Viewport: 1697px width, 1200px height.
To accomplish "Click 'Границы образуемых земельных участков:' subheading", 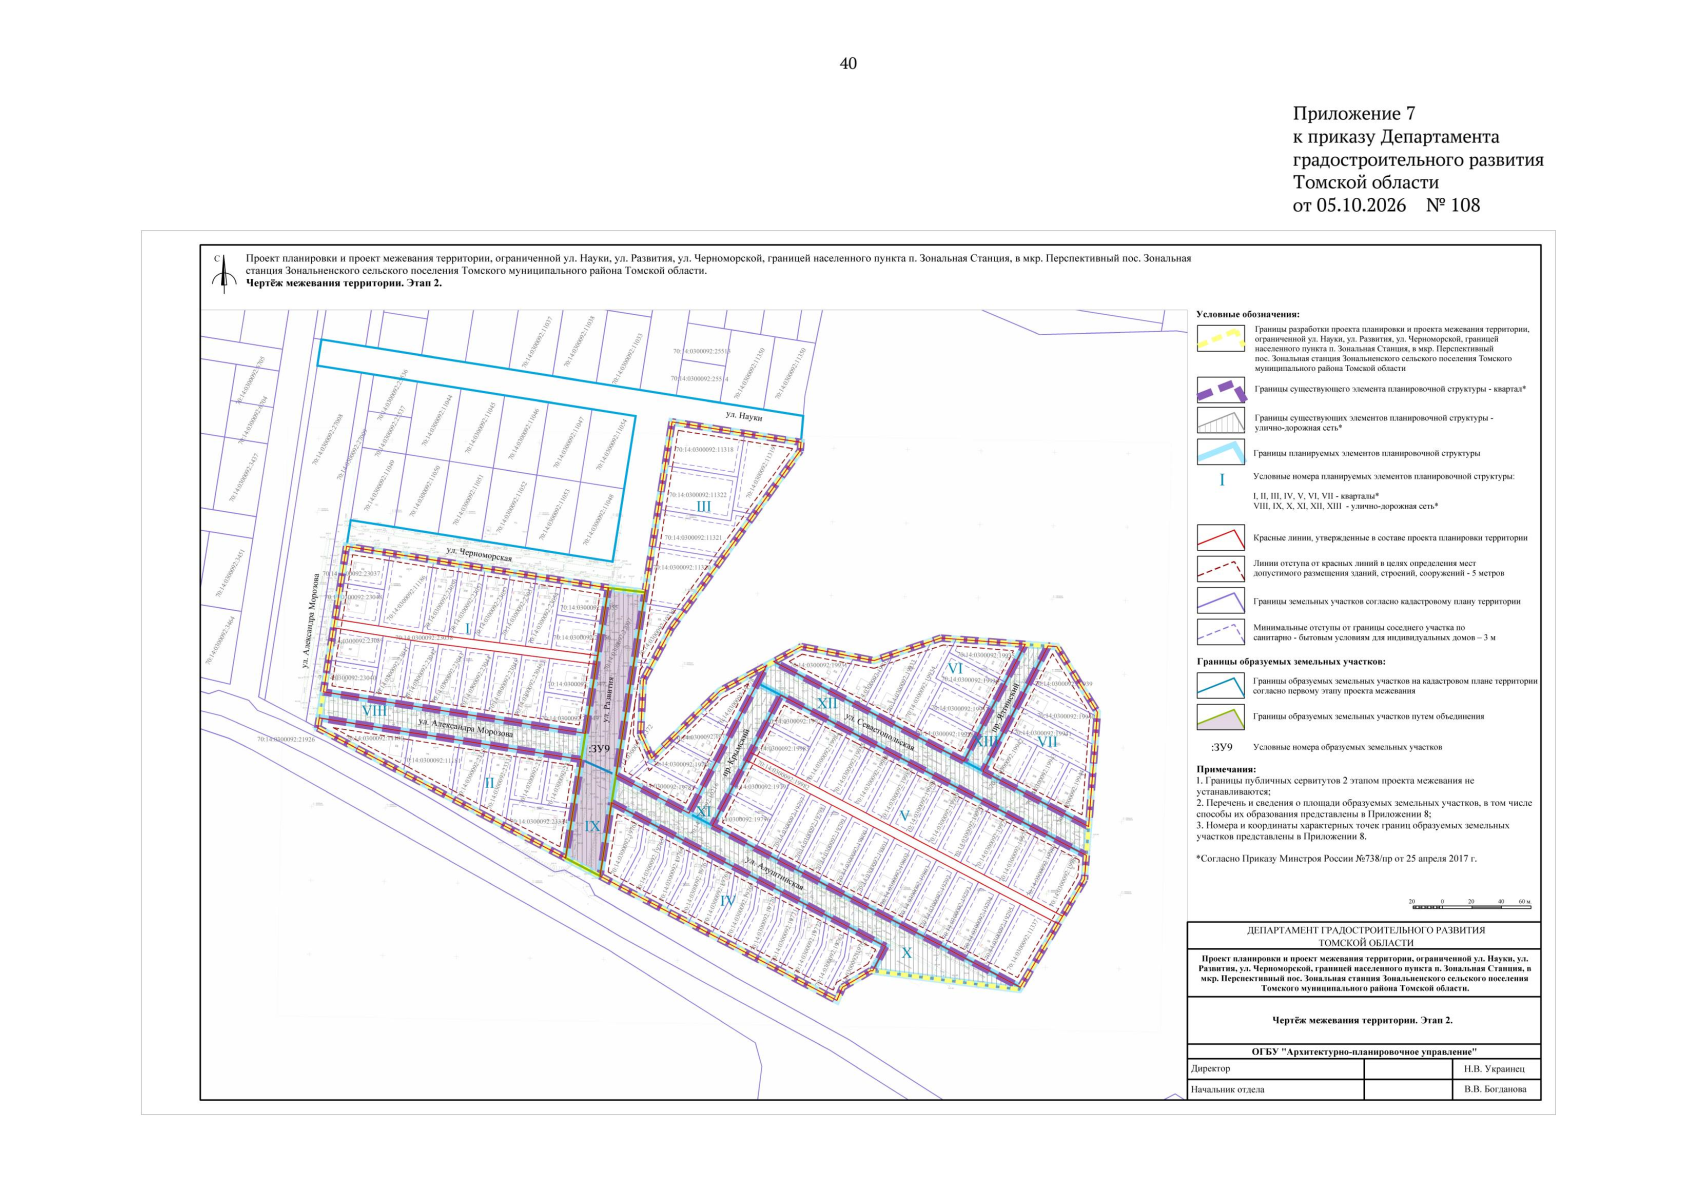I will (1291, 662).
